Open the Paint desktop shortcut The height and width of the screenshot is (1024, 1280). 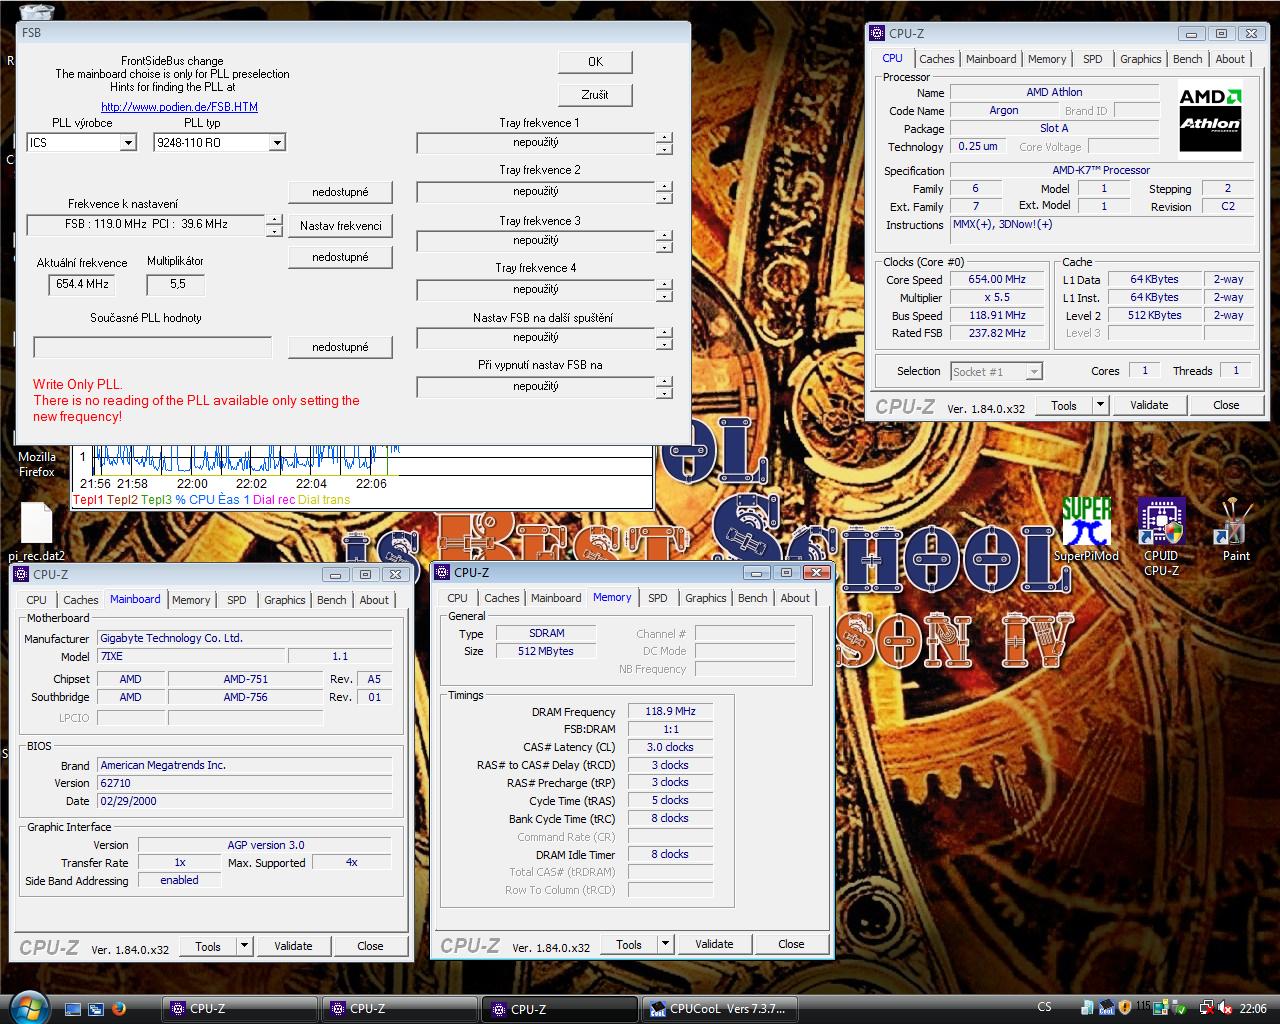pyautogui.click(x=1235, y=530)
